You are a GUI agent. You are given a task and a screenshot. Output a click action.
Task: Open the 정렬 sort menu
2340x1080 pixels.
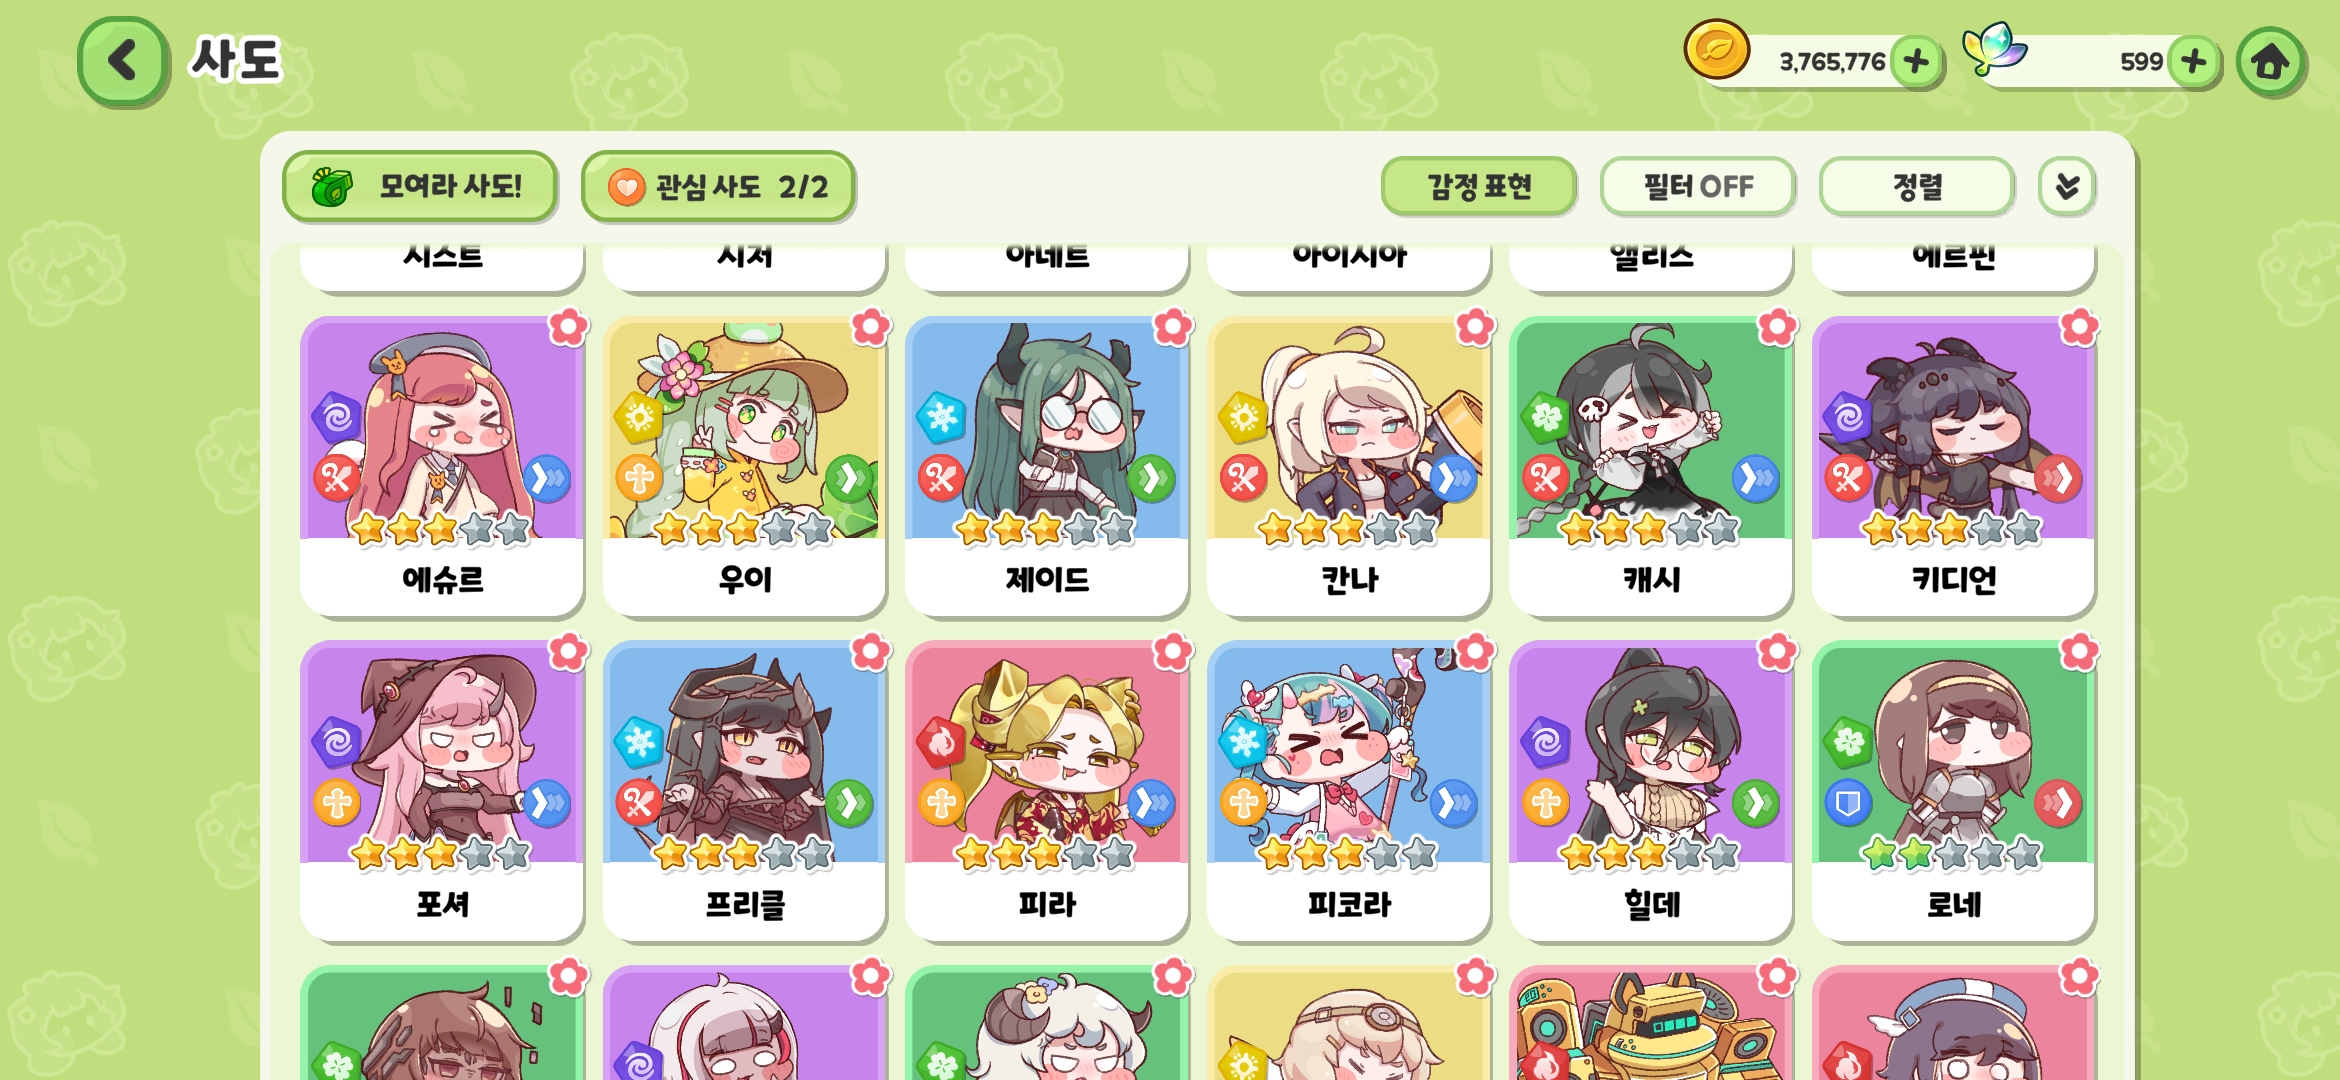pos(1917,186)
